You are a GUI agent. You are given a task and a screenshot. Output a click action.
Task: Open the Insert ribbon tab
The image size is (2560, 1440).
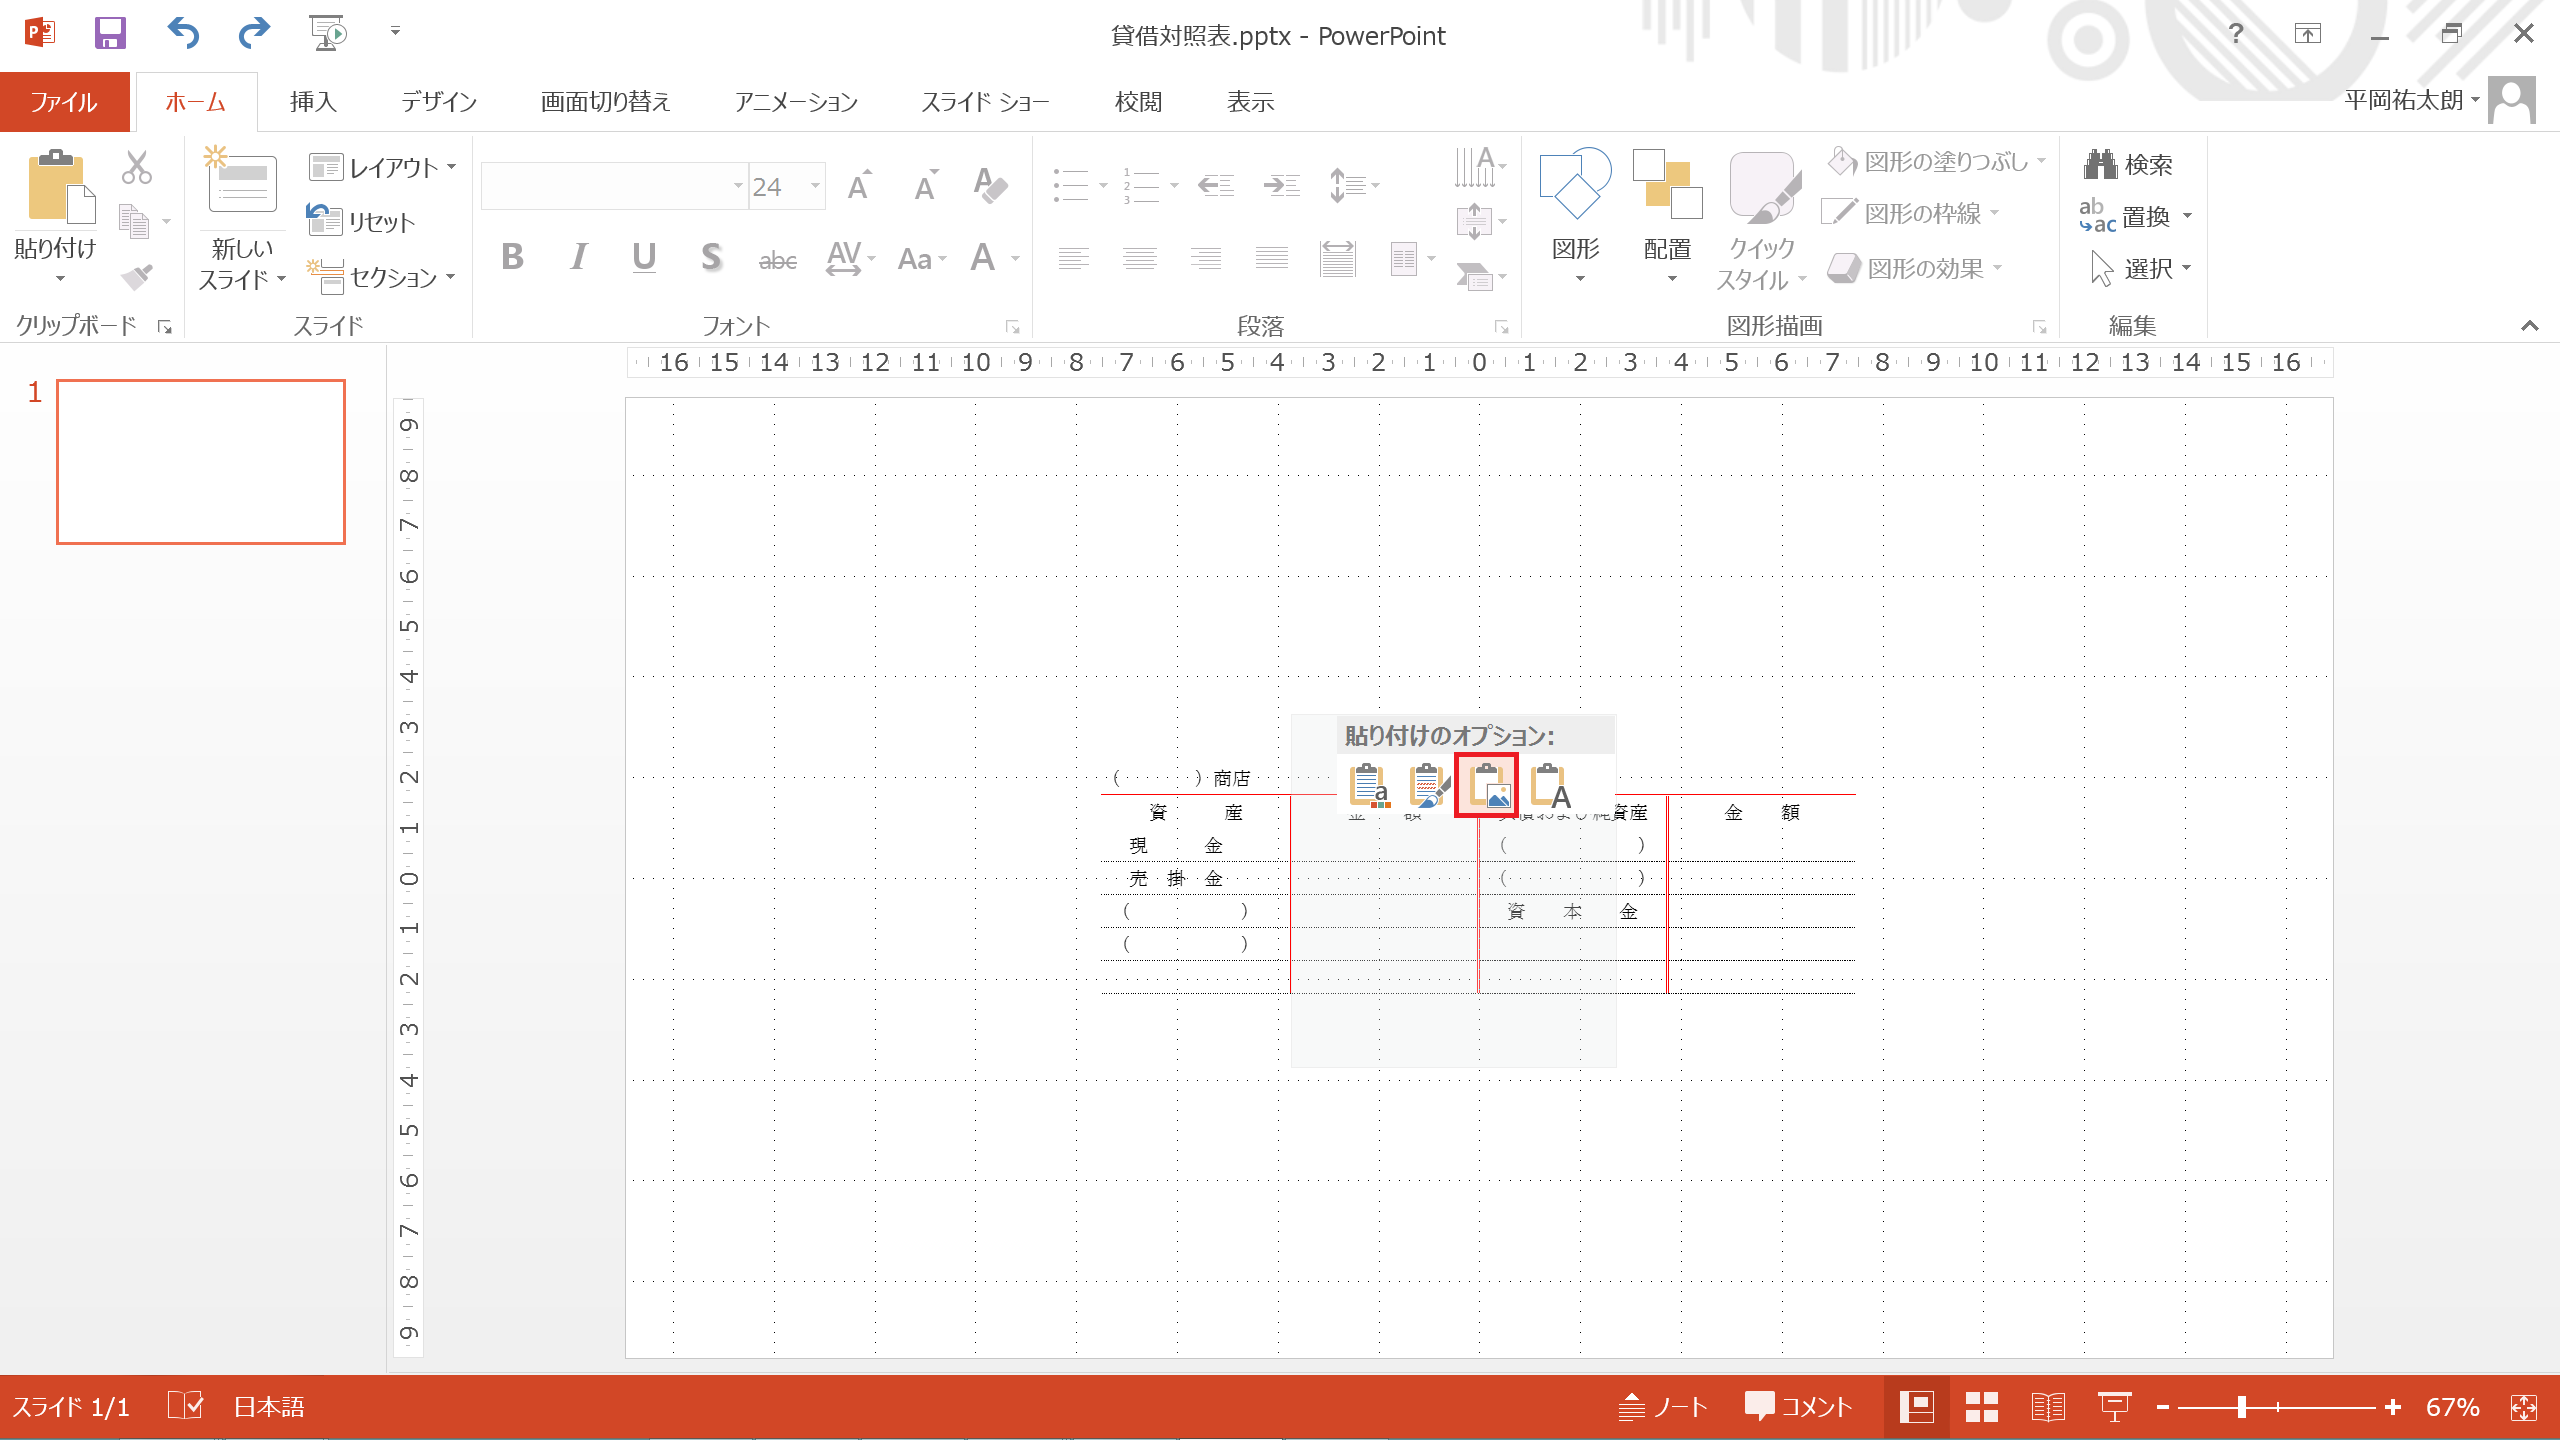coord(313,102)
